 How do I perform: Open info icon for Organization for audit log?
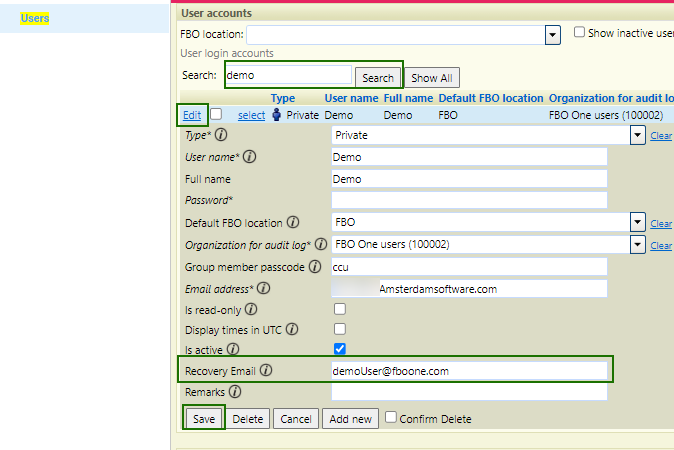(x=321, y=245)
